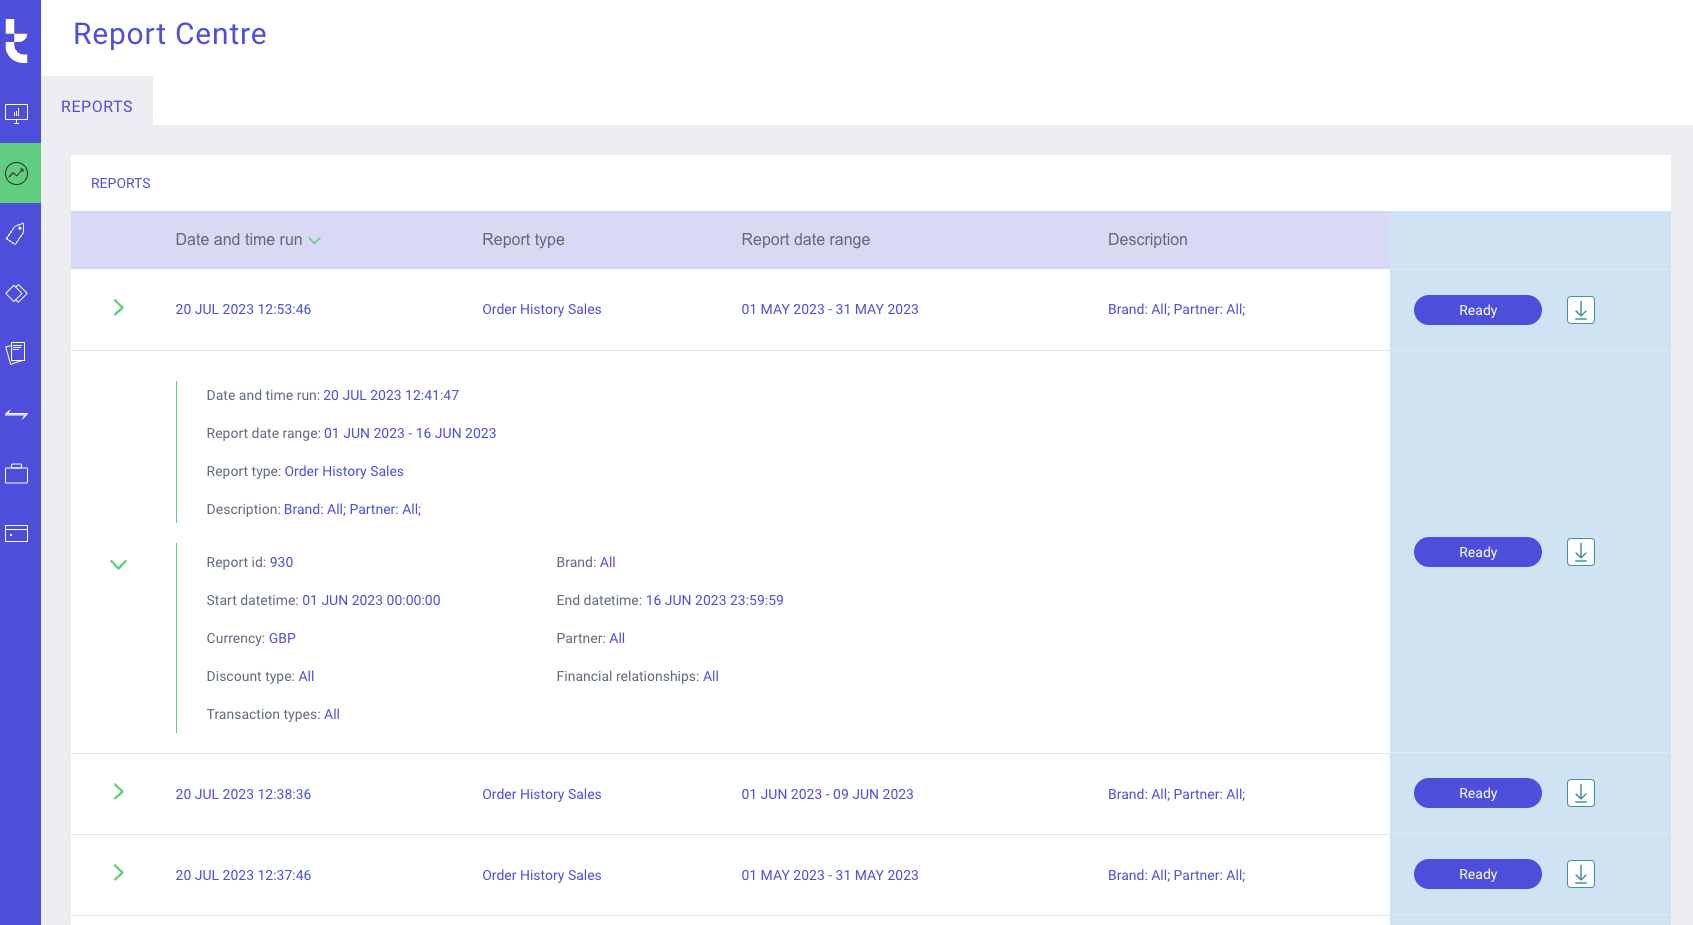Click Discount type All value

(306, 677)
